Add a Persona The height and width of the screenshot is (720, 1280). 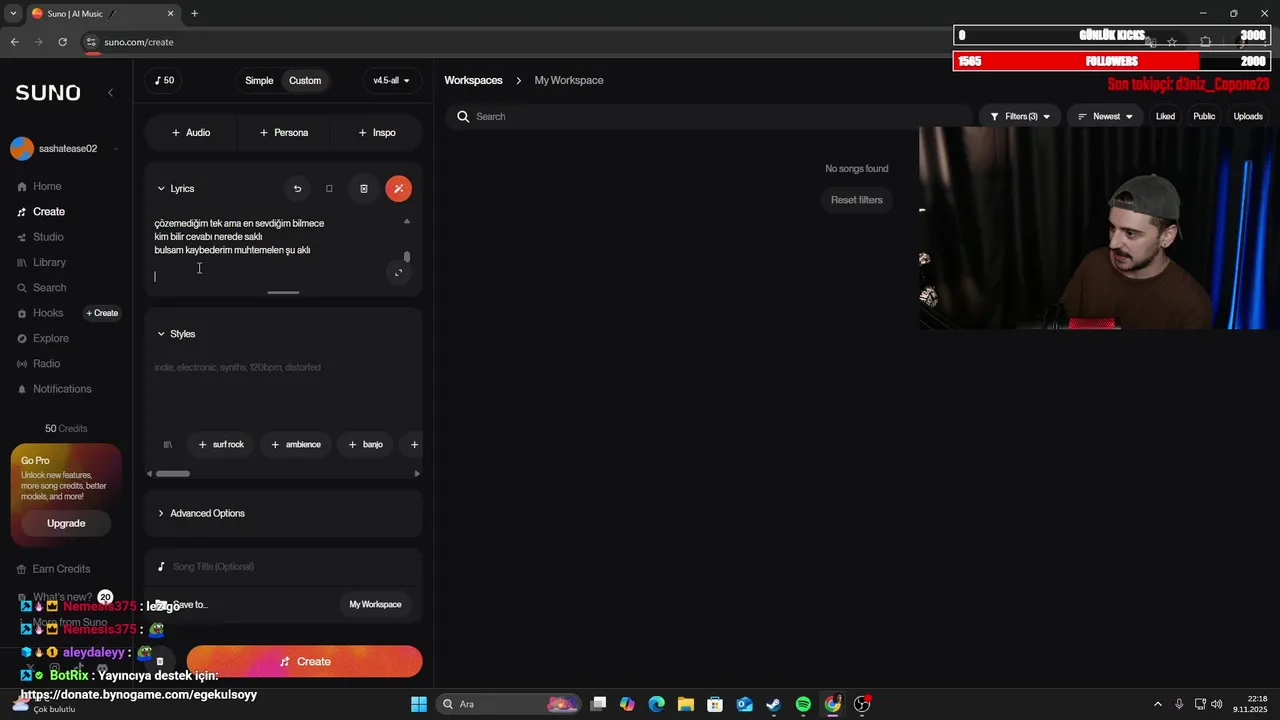point(284,132)
